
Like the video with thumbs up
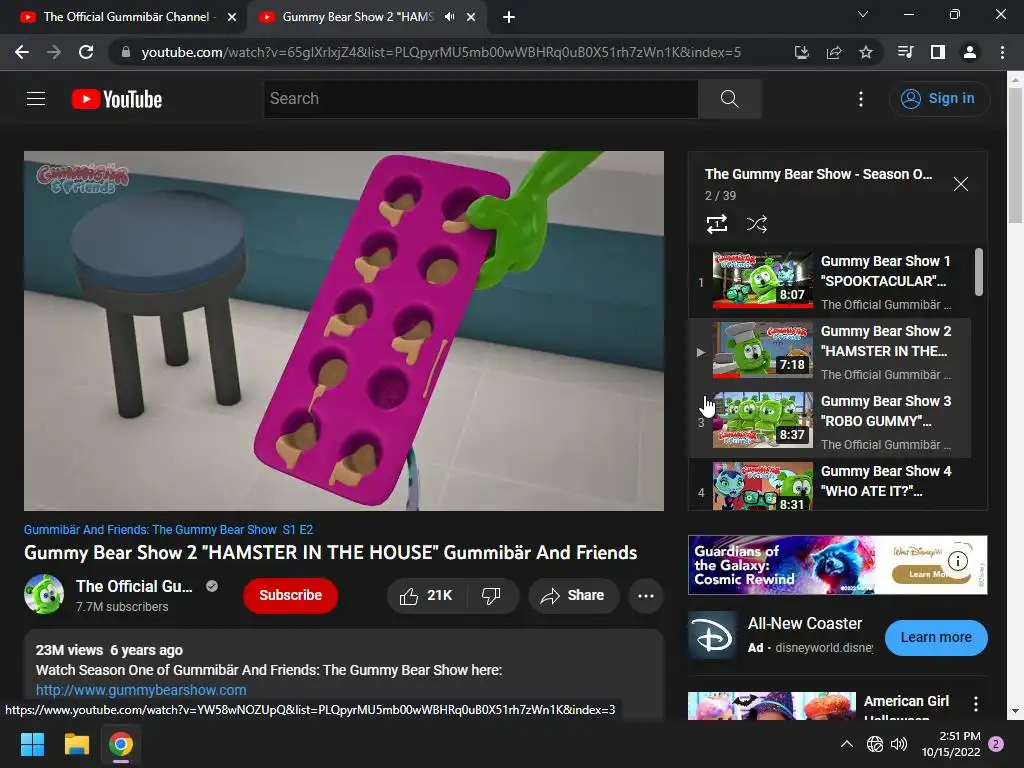tap(427, 596)
